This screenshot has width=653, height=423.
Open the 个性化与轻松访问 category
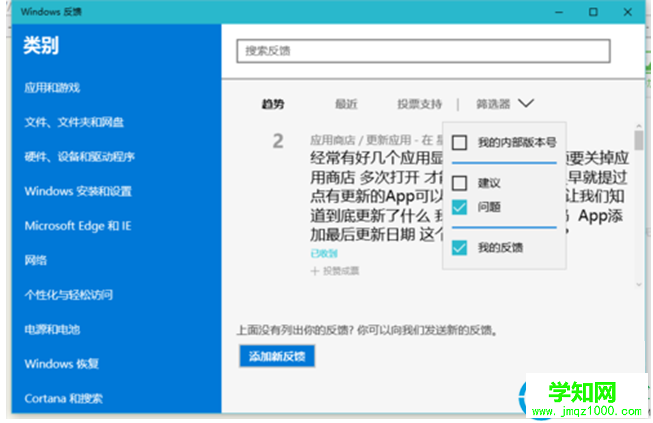point(69,295)
